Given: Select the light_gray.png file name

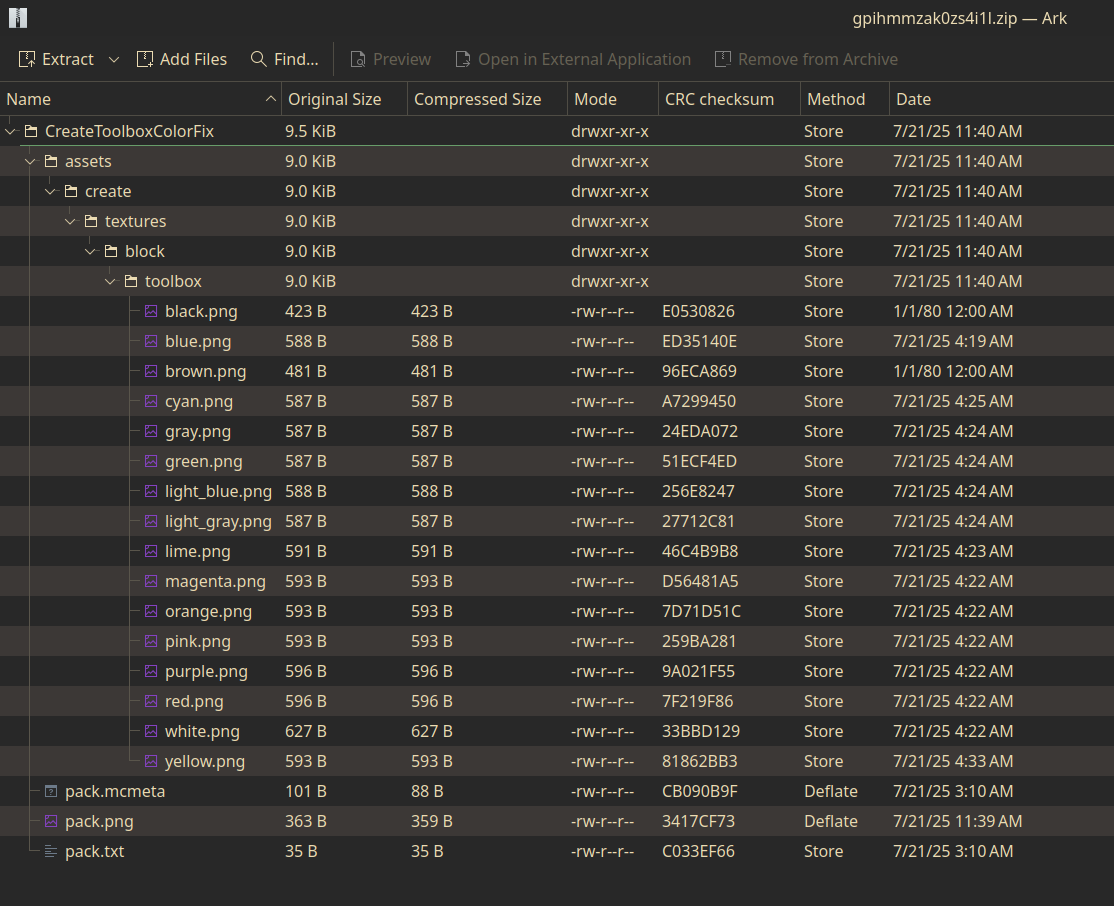Looking at the screenshot, I should pyautogui.click(x=218, y=522).
